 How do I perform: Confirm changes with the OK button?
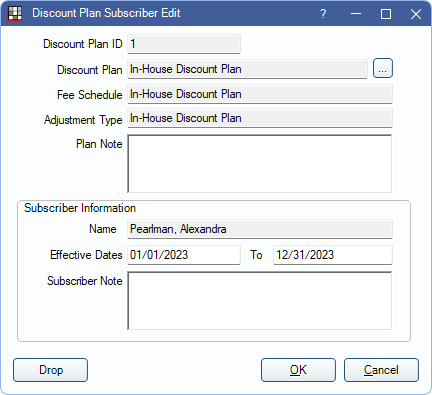coord(298,370)
